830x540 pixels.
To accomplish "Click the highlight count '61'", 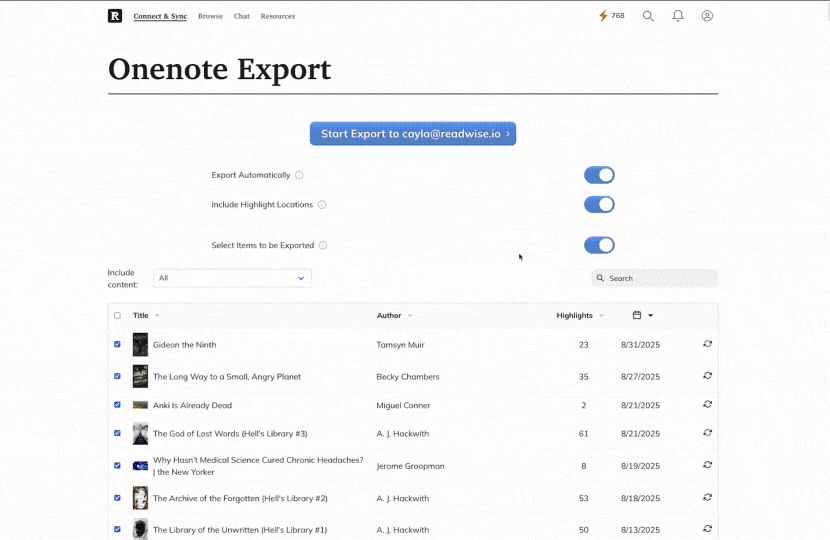I will (x=583, y=434).
